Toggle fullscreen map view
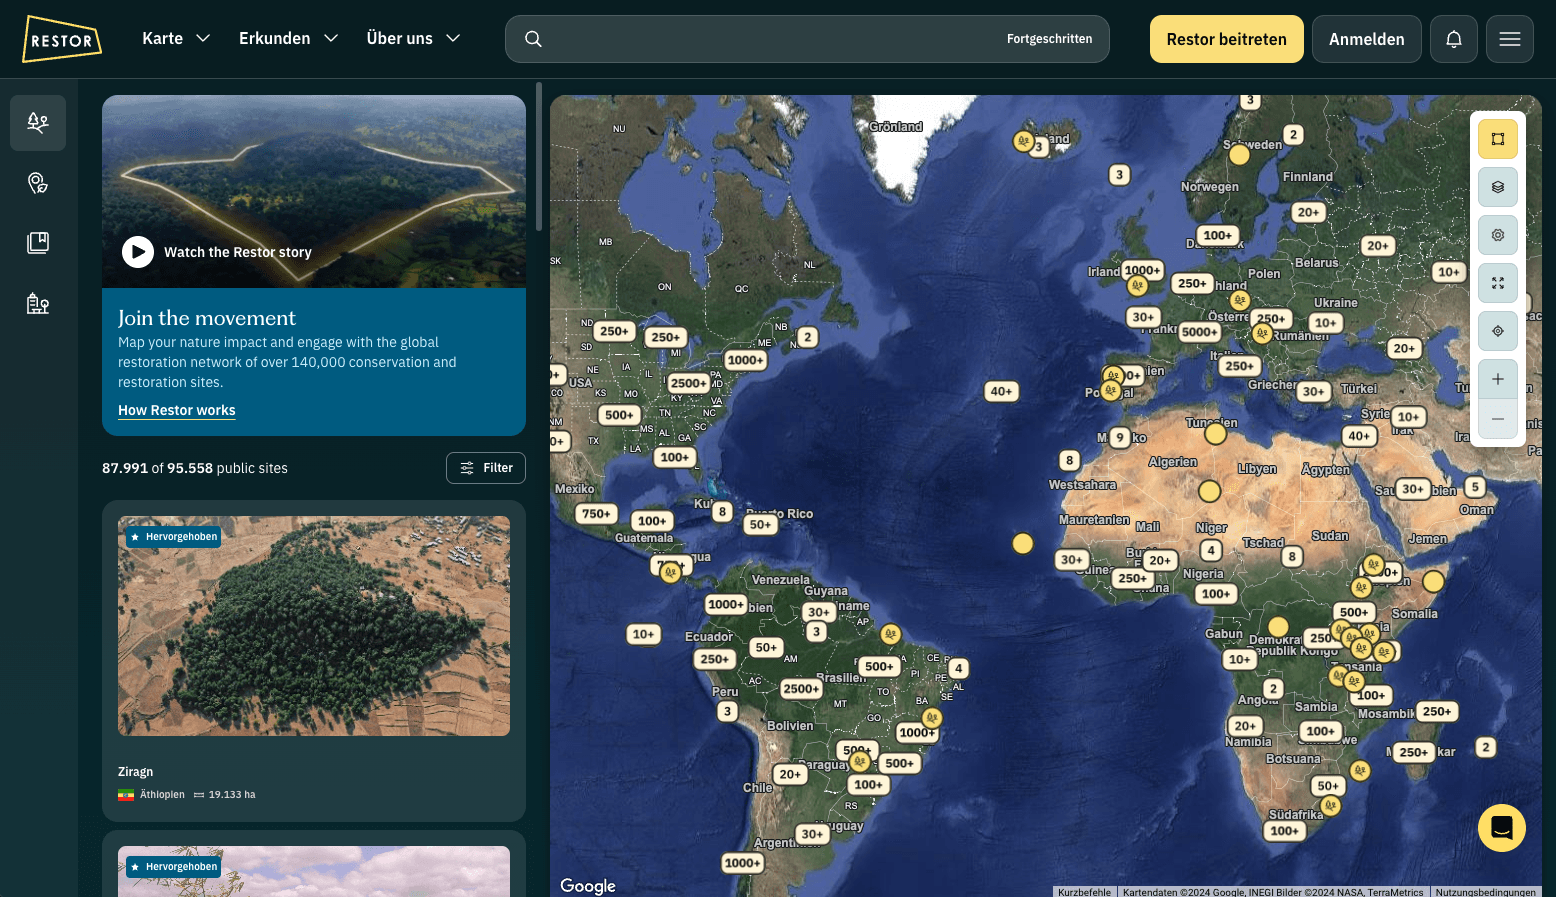This screenshot has height=897, width=1556. click(1498, 283)
